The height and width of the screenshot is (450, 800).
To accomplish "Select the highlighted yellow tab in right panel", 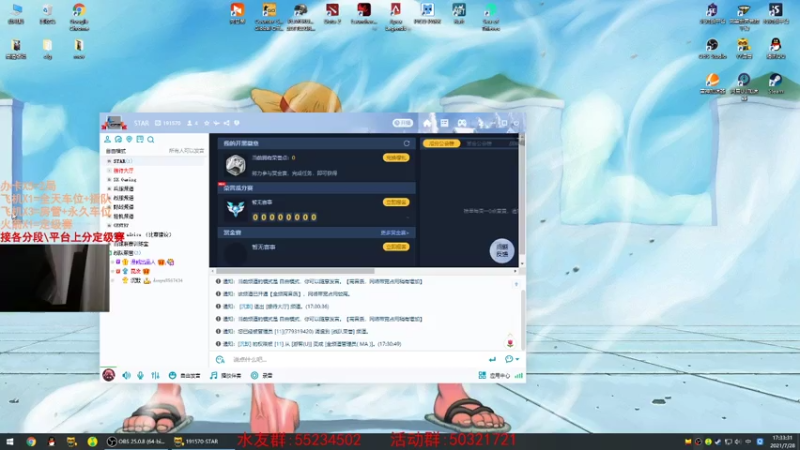I will [x=441, y=143].
